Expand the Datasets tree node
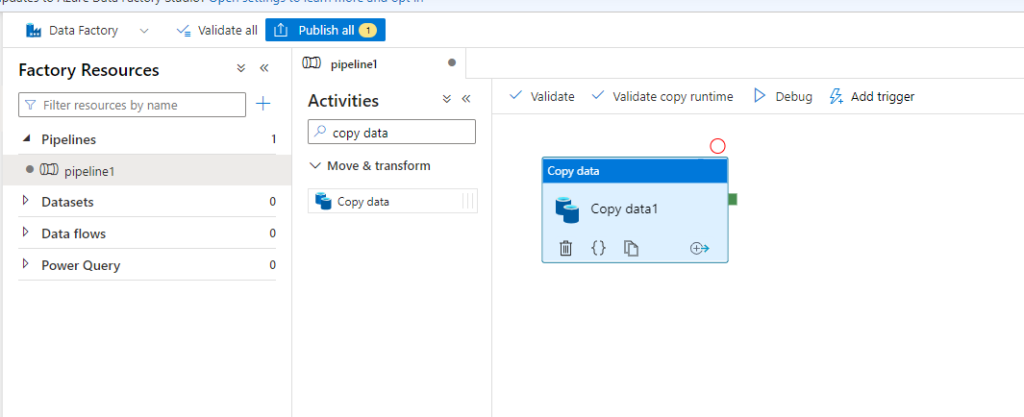This screenshot has height=417, width=1024. (x=26, y=202)
